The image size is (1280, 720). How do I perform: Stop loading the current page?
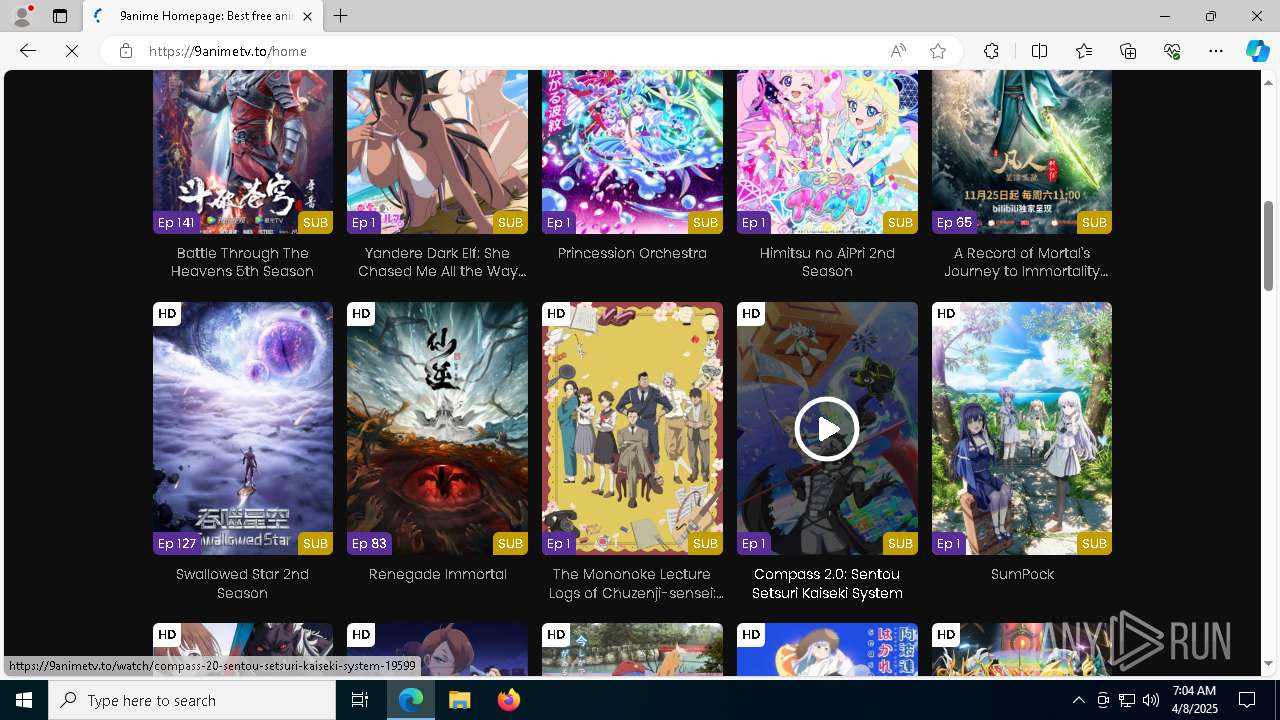[x=72, y=51]
